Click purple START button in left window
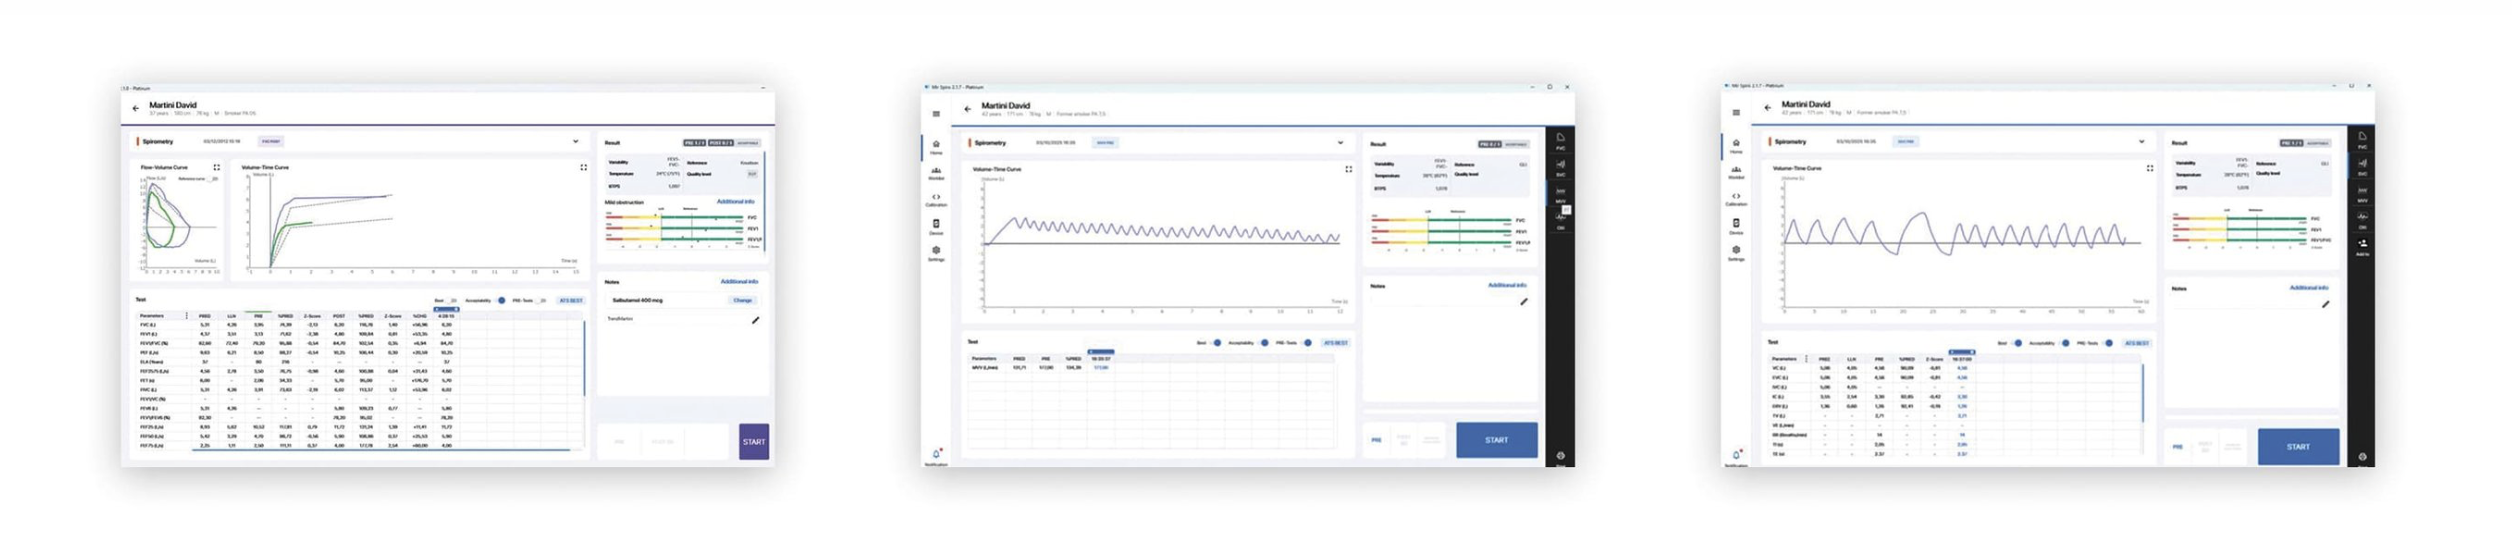The width and height of the screenshot is (2512, 554). click(x=754, y=441)
